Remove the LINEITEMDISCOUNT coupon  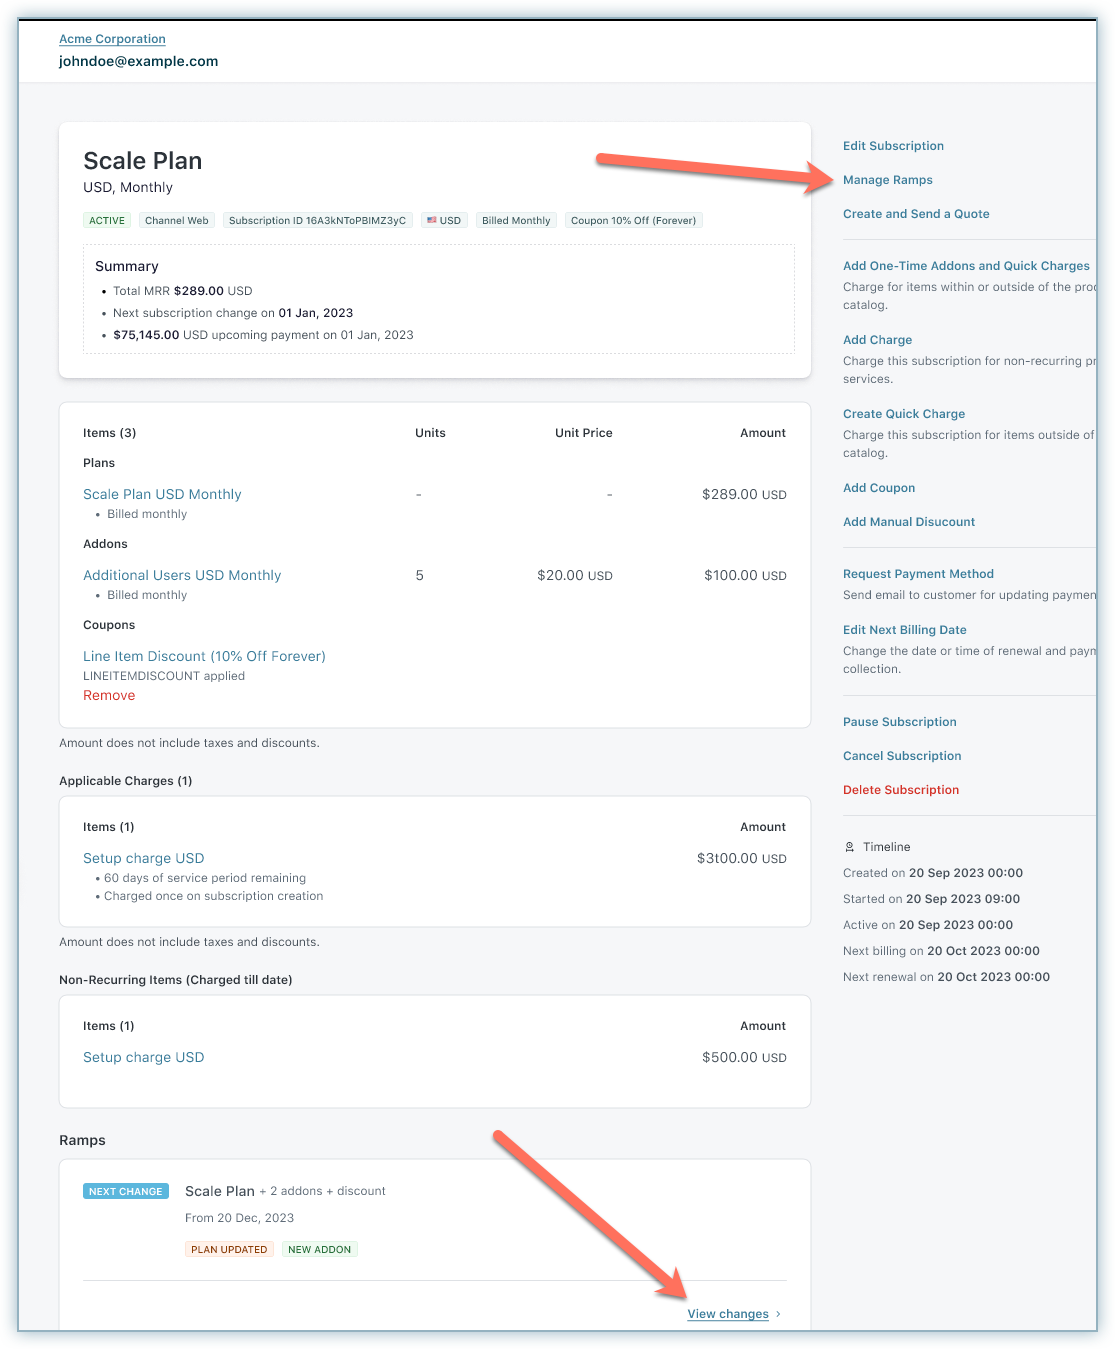click(x=109, y=696)
